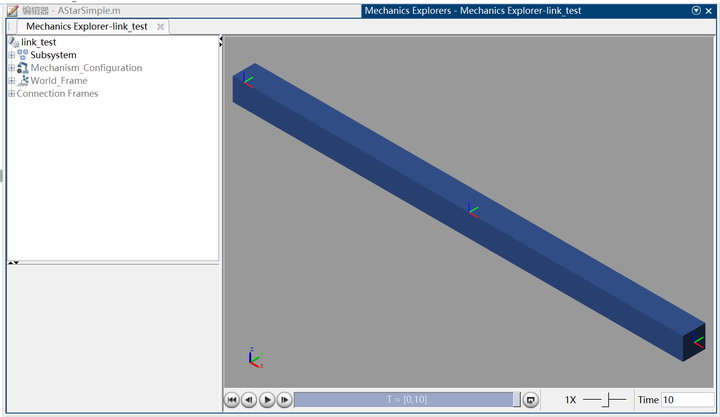Select World_Frame tree label
Image resolution: width=720 pixels, height=417 pixels.
tap(59, 81)
